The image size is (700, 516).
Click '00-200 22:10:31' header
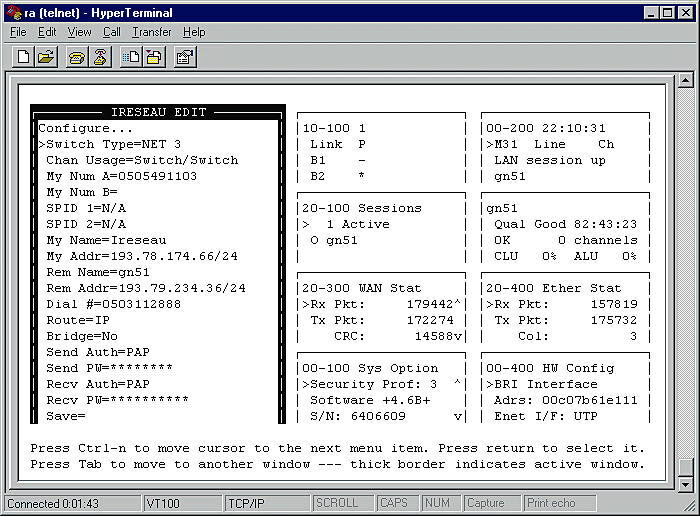[546, 129]
